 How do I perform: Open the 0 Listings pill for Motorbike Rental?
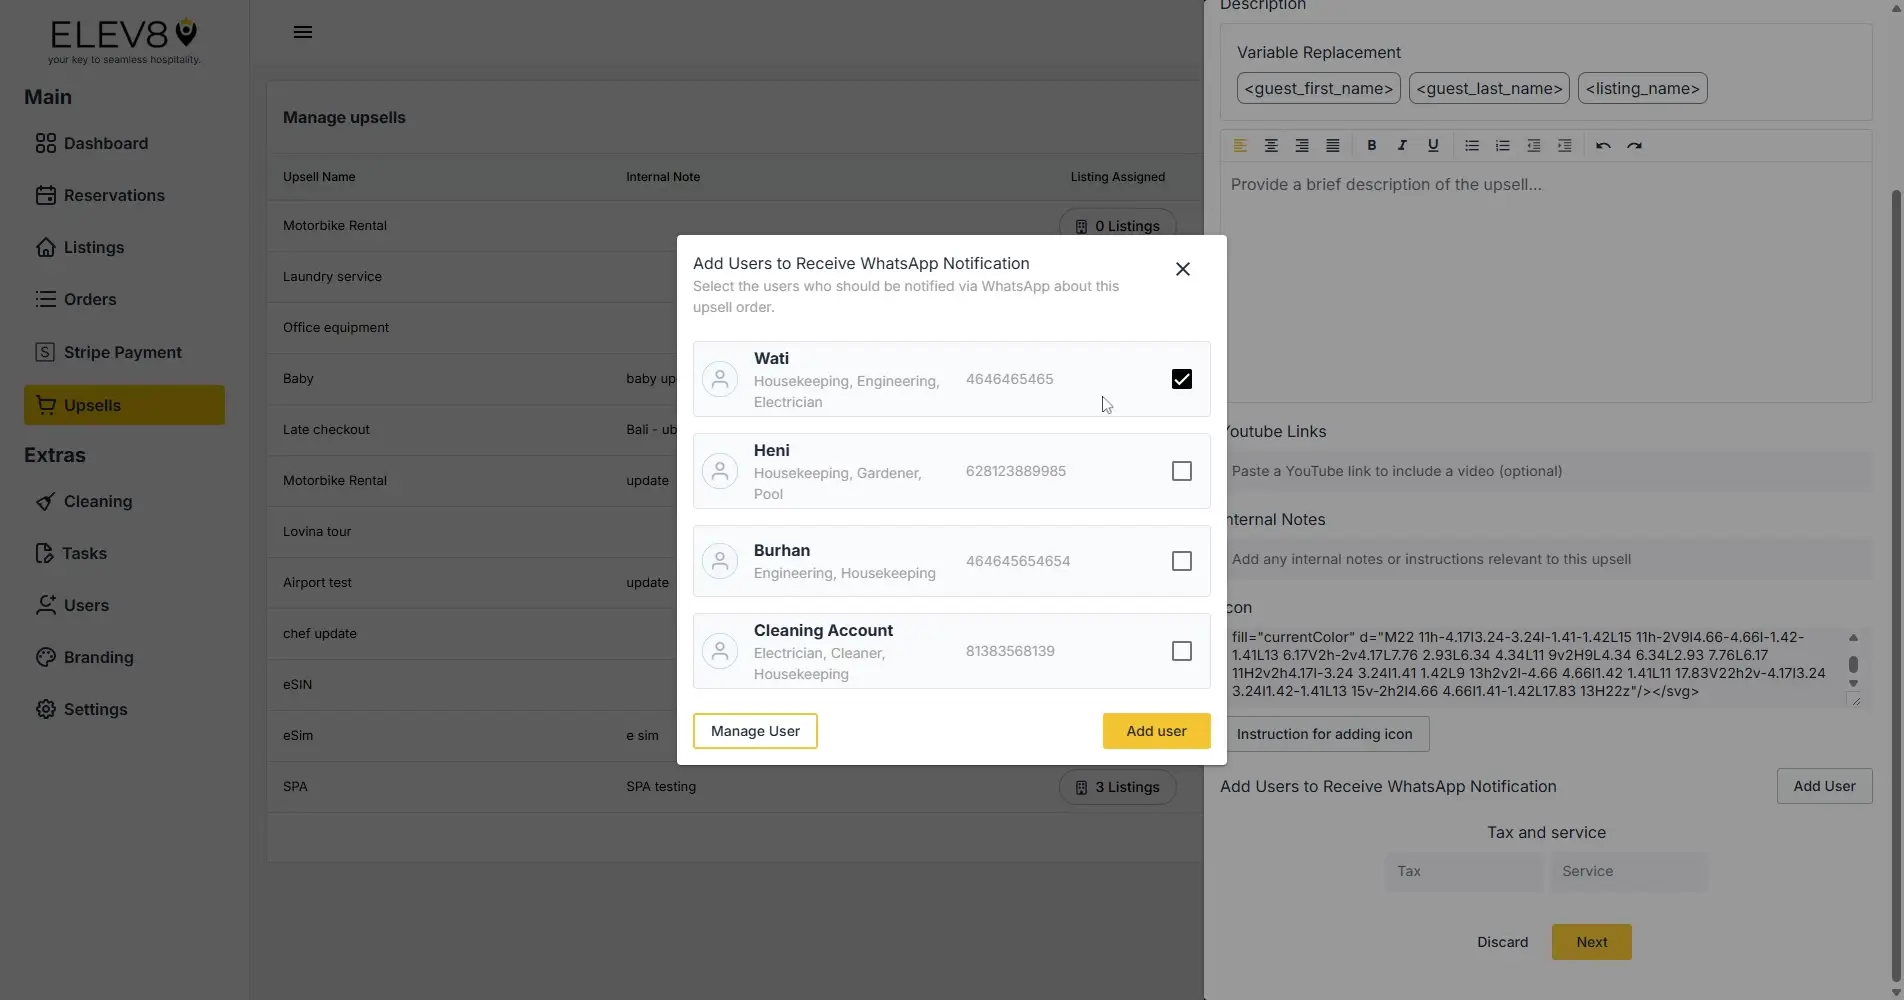tap(1117, 225)
